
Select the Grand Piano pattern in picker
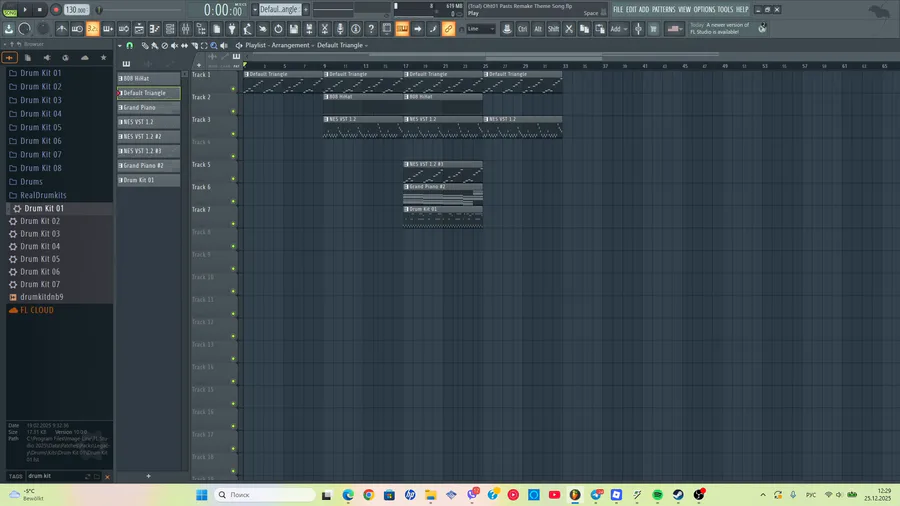[x=149, y=107]
